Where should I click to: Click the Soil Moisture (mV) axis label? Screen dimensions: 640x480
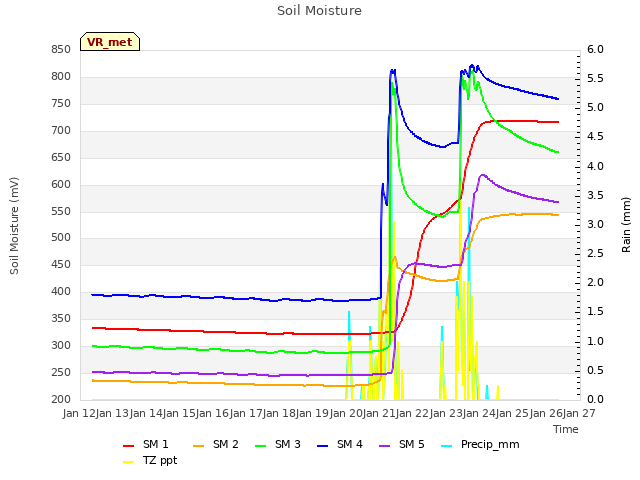coord(14,226)
